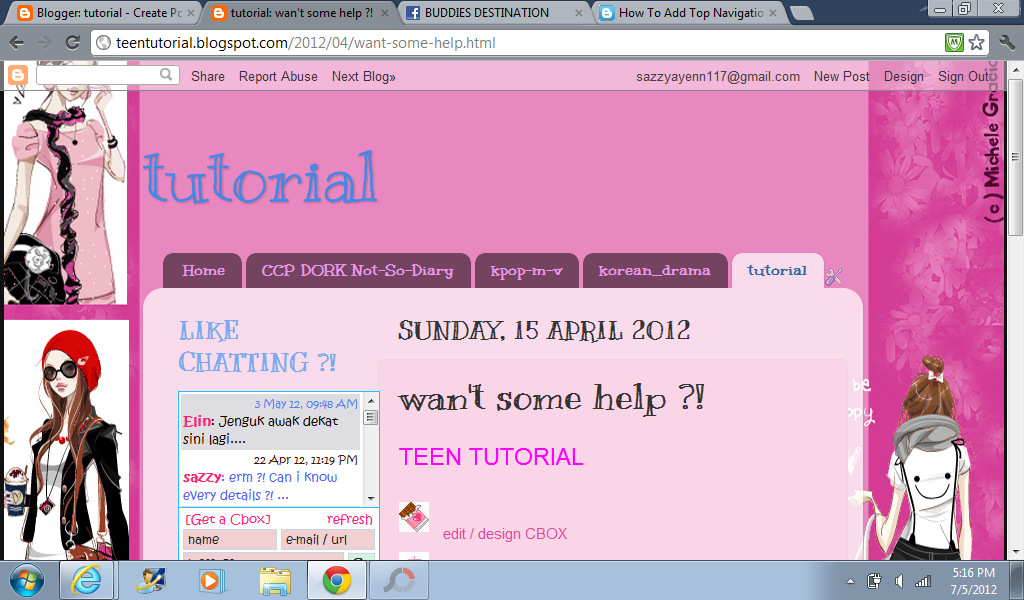Click the Cbox name input field

(230, 539)
